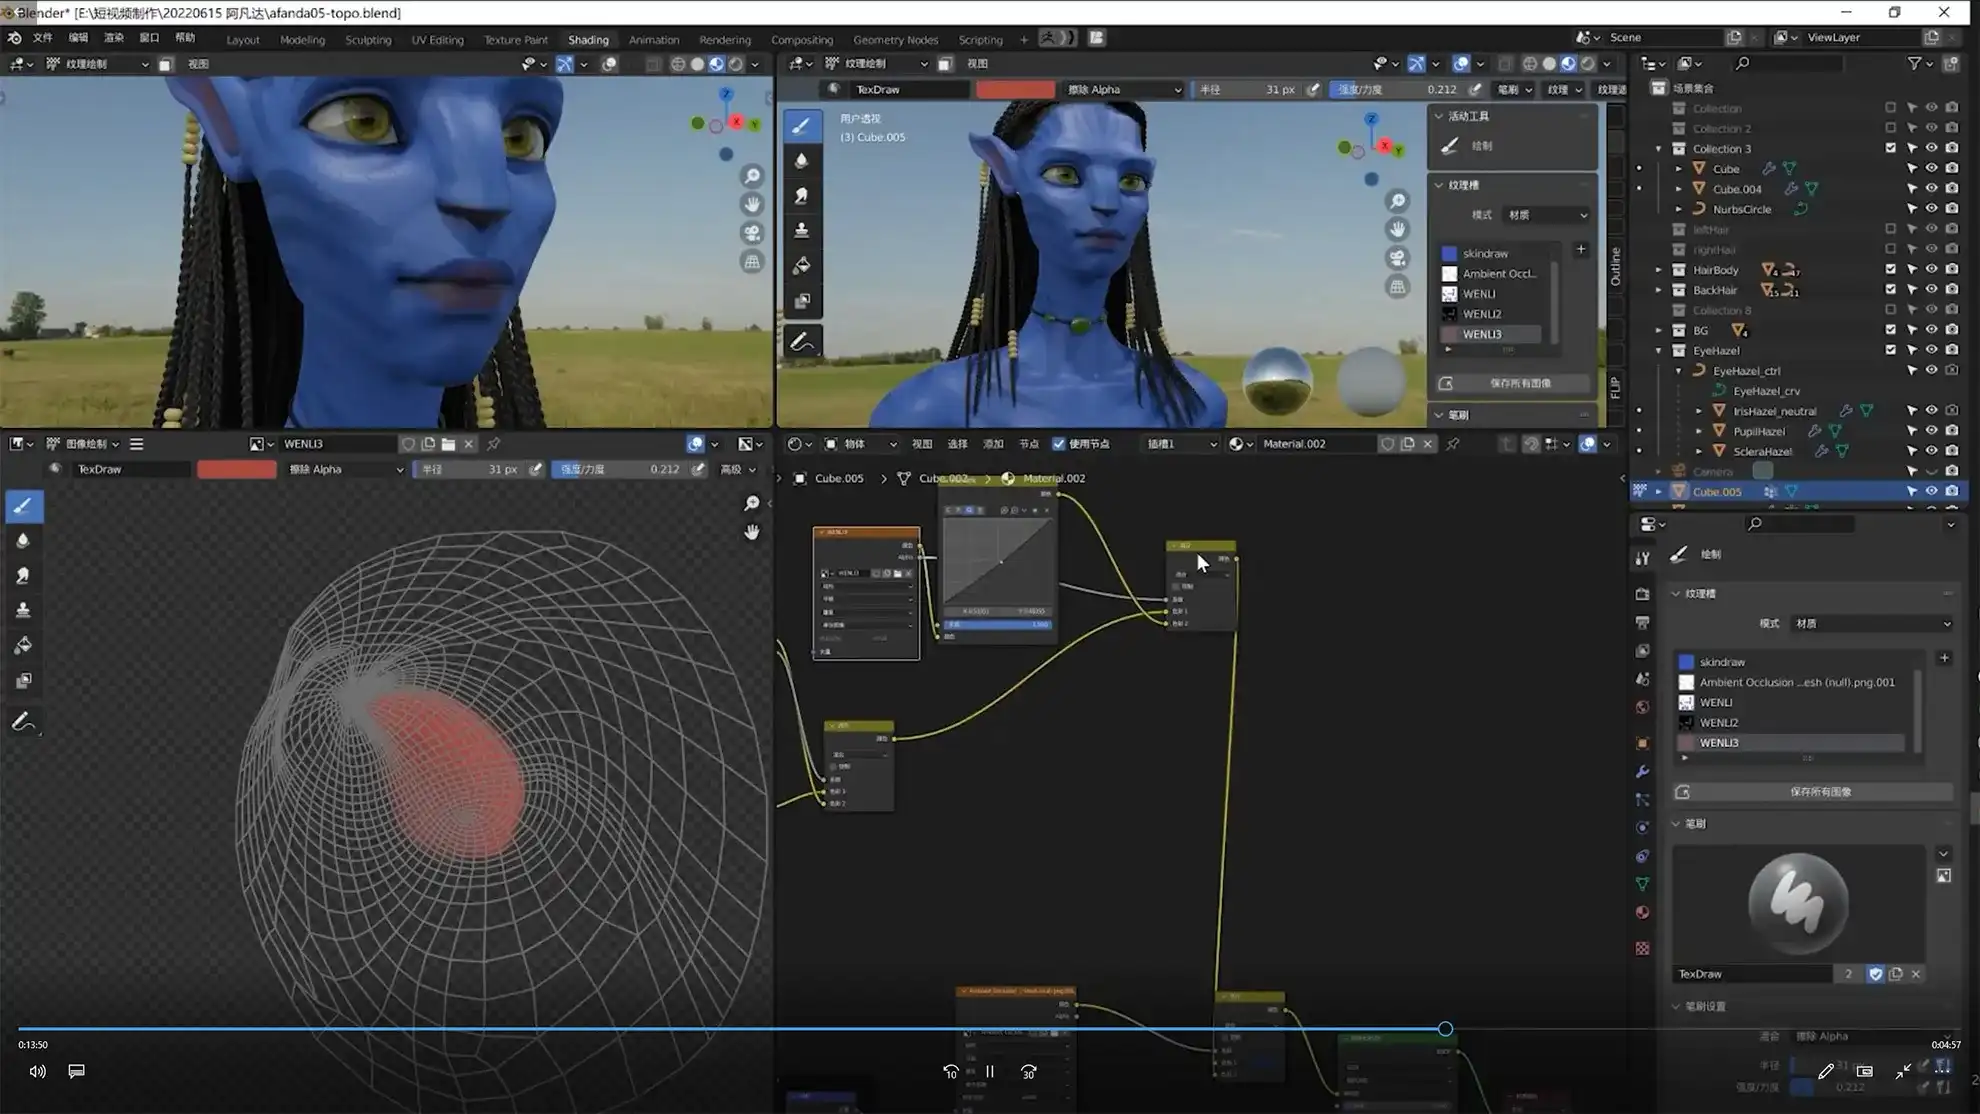
Task: Click the pan hand icon in image editor
Action: pos(752,532)
